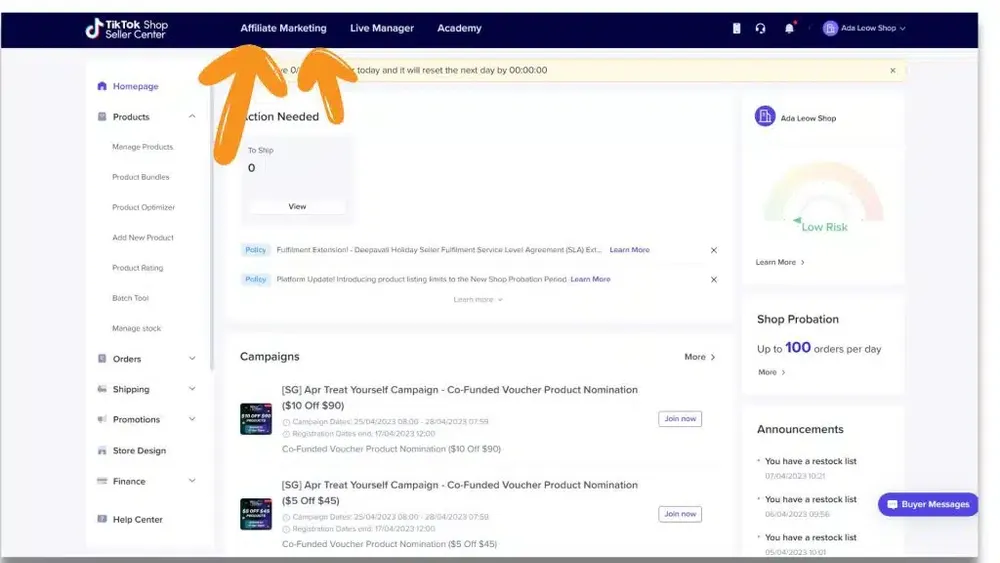Expand the Orders section chevron

pyautogui.click(x=192, y=359)
